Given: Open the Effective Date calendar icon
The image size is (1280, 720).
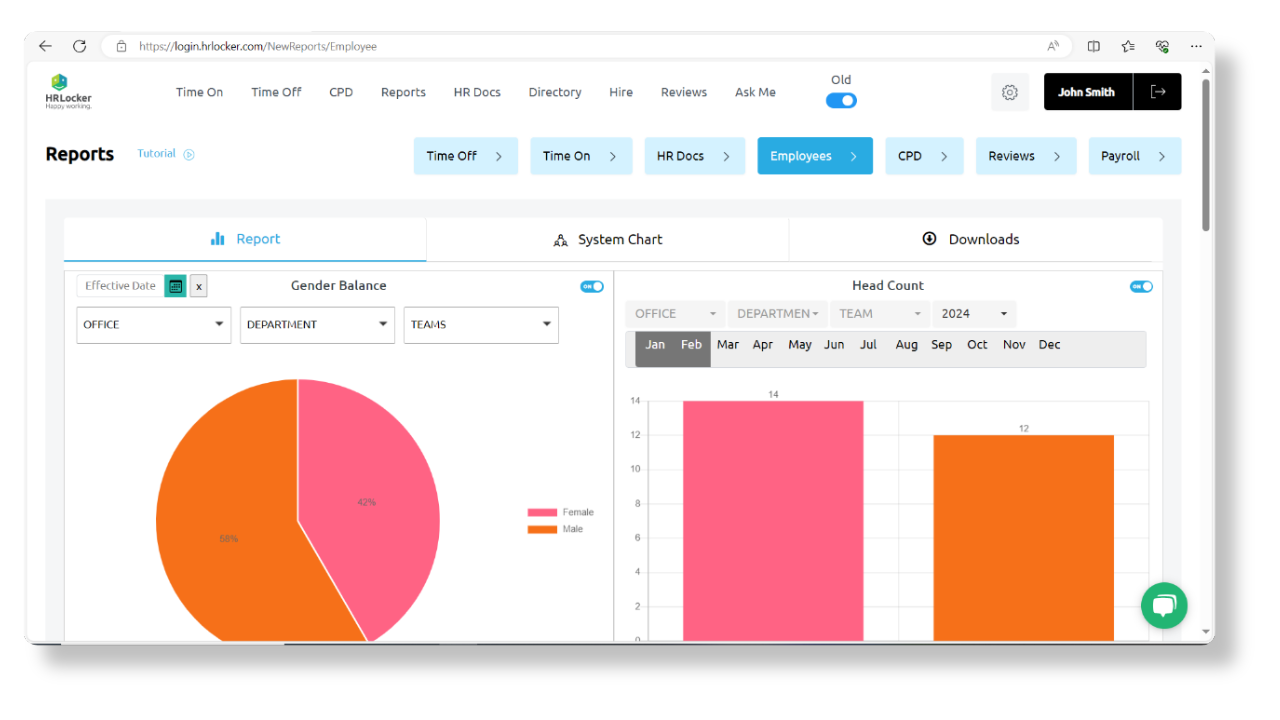Looking at the screenshot, I should (x=175, y=286).
